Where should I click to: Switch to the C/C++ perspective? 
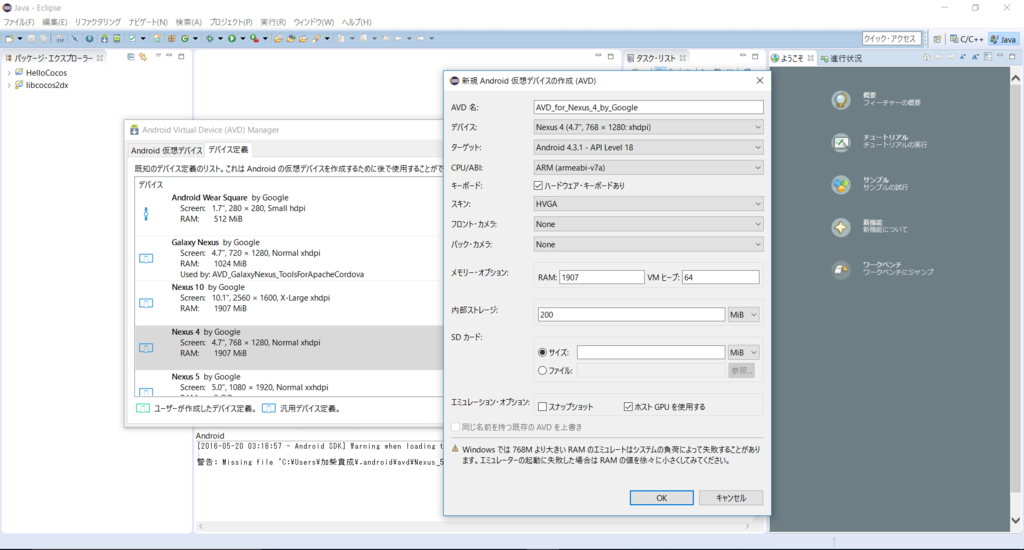[x=966, y=39]
